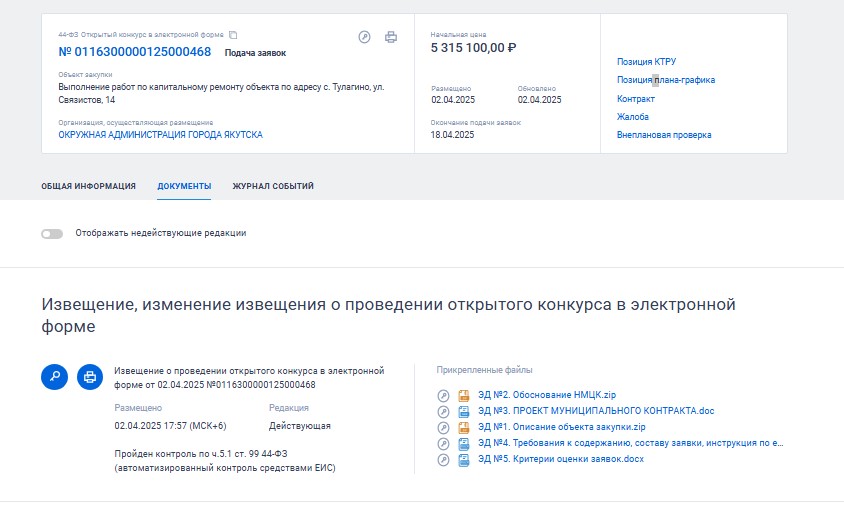844x514 pixels.
Task: View signature for ЭД №4 Требования file
Action: point(443,445)
